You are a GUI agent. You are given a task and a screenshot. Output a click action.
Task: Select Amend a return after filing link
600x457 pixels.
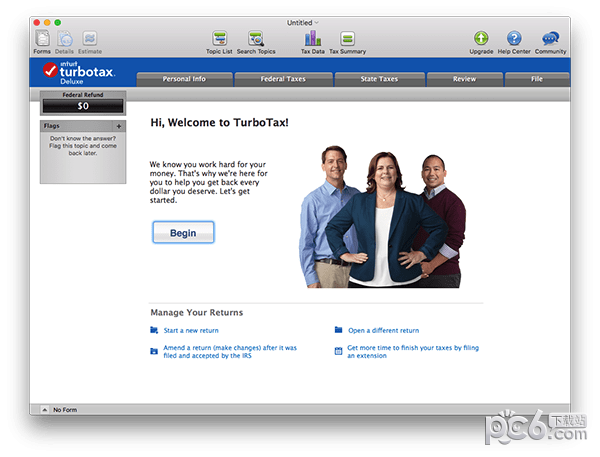[x=230, y=351]
